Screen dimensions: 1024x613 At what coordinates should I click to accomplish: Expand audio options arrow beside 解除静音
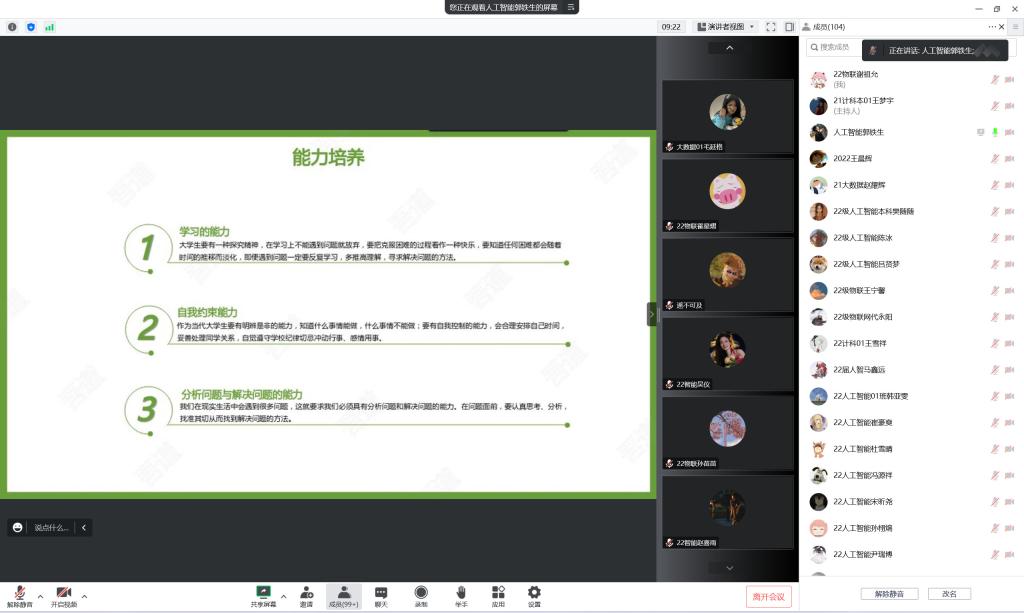40,597
